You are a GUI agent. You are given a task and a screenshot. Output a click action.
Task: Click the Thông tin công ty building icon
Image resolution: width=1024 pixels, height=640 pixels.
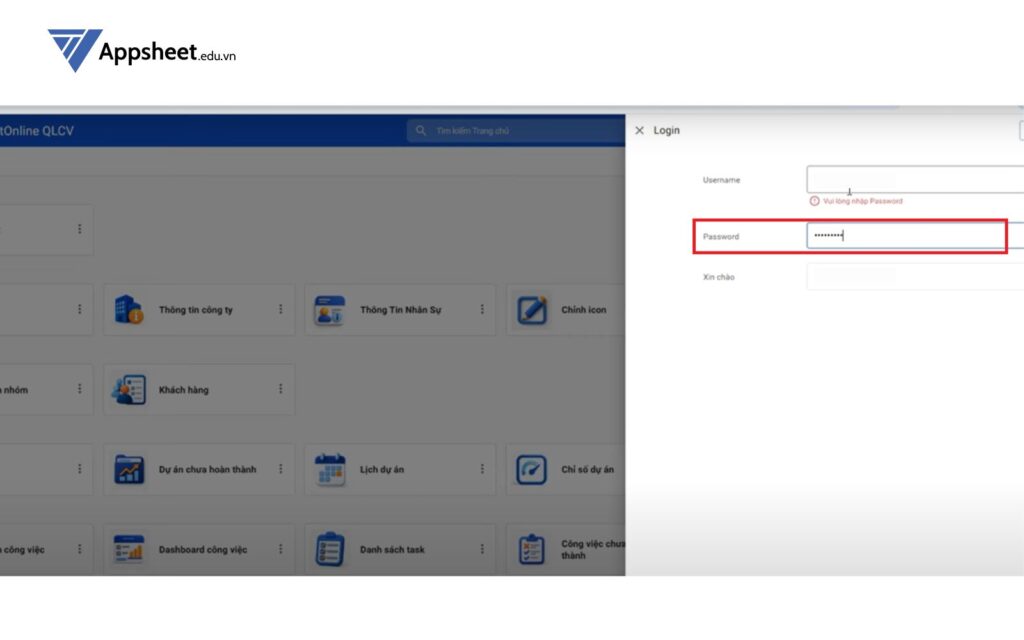pos(129,310)
